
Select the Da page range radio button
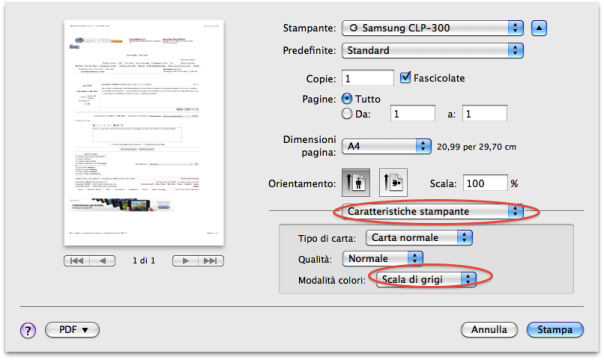(x=347, y=114)
